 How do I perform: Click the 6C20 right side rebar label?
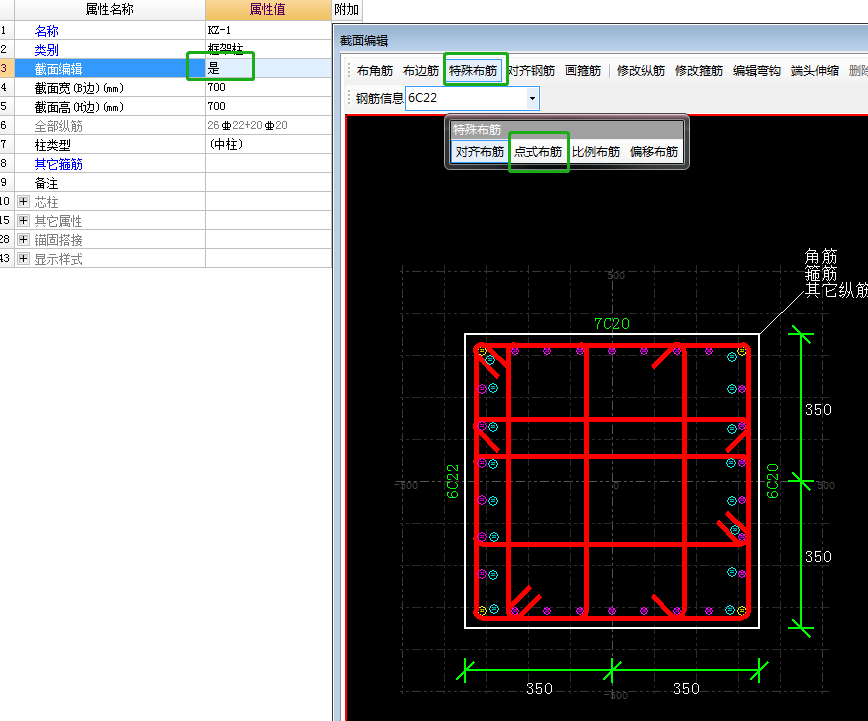point(773,481)
